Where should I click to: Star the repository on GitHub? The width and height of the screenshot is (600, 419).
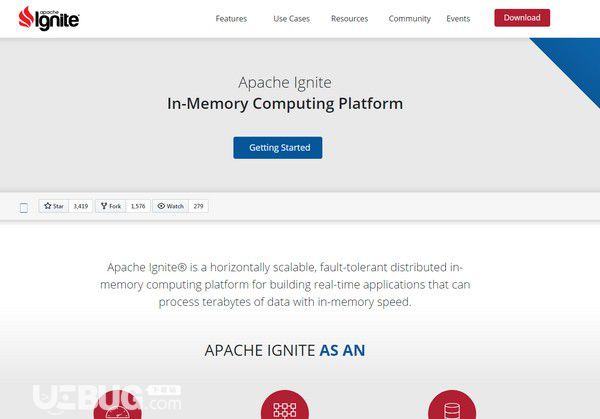(54, 206)
